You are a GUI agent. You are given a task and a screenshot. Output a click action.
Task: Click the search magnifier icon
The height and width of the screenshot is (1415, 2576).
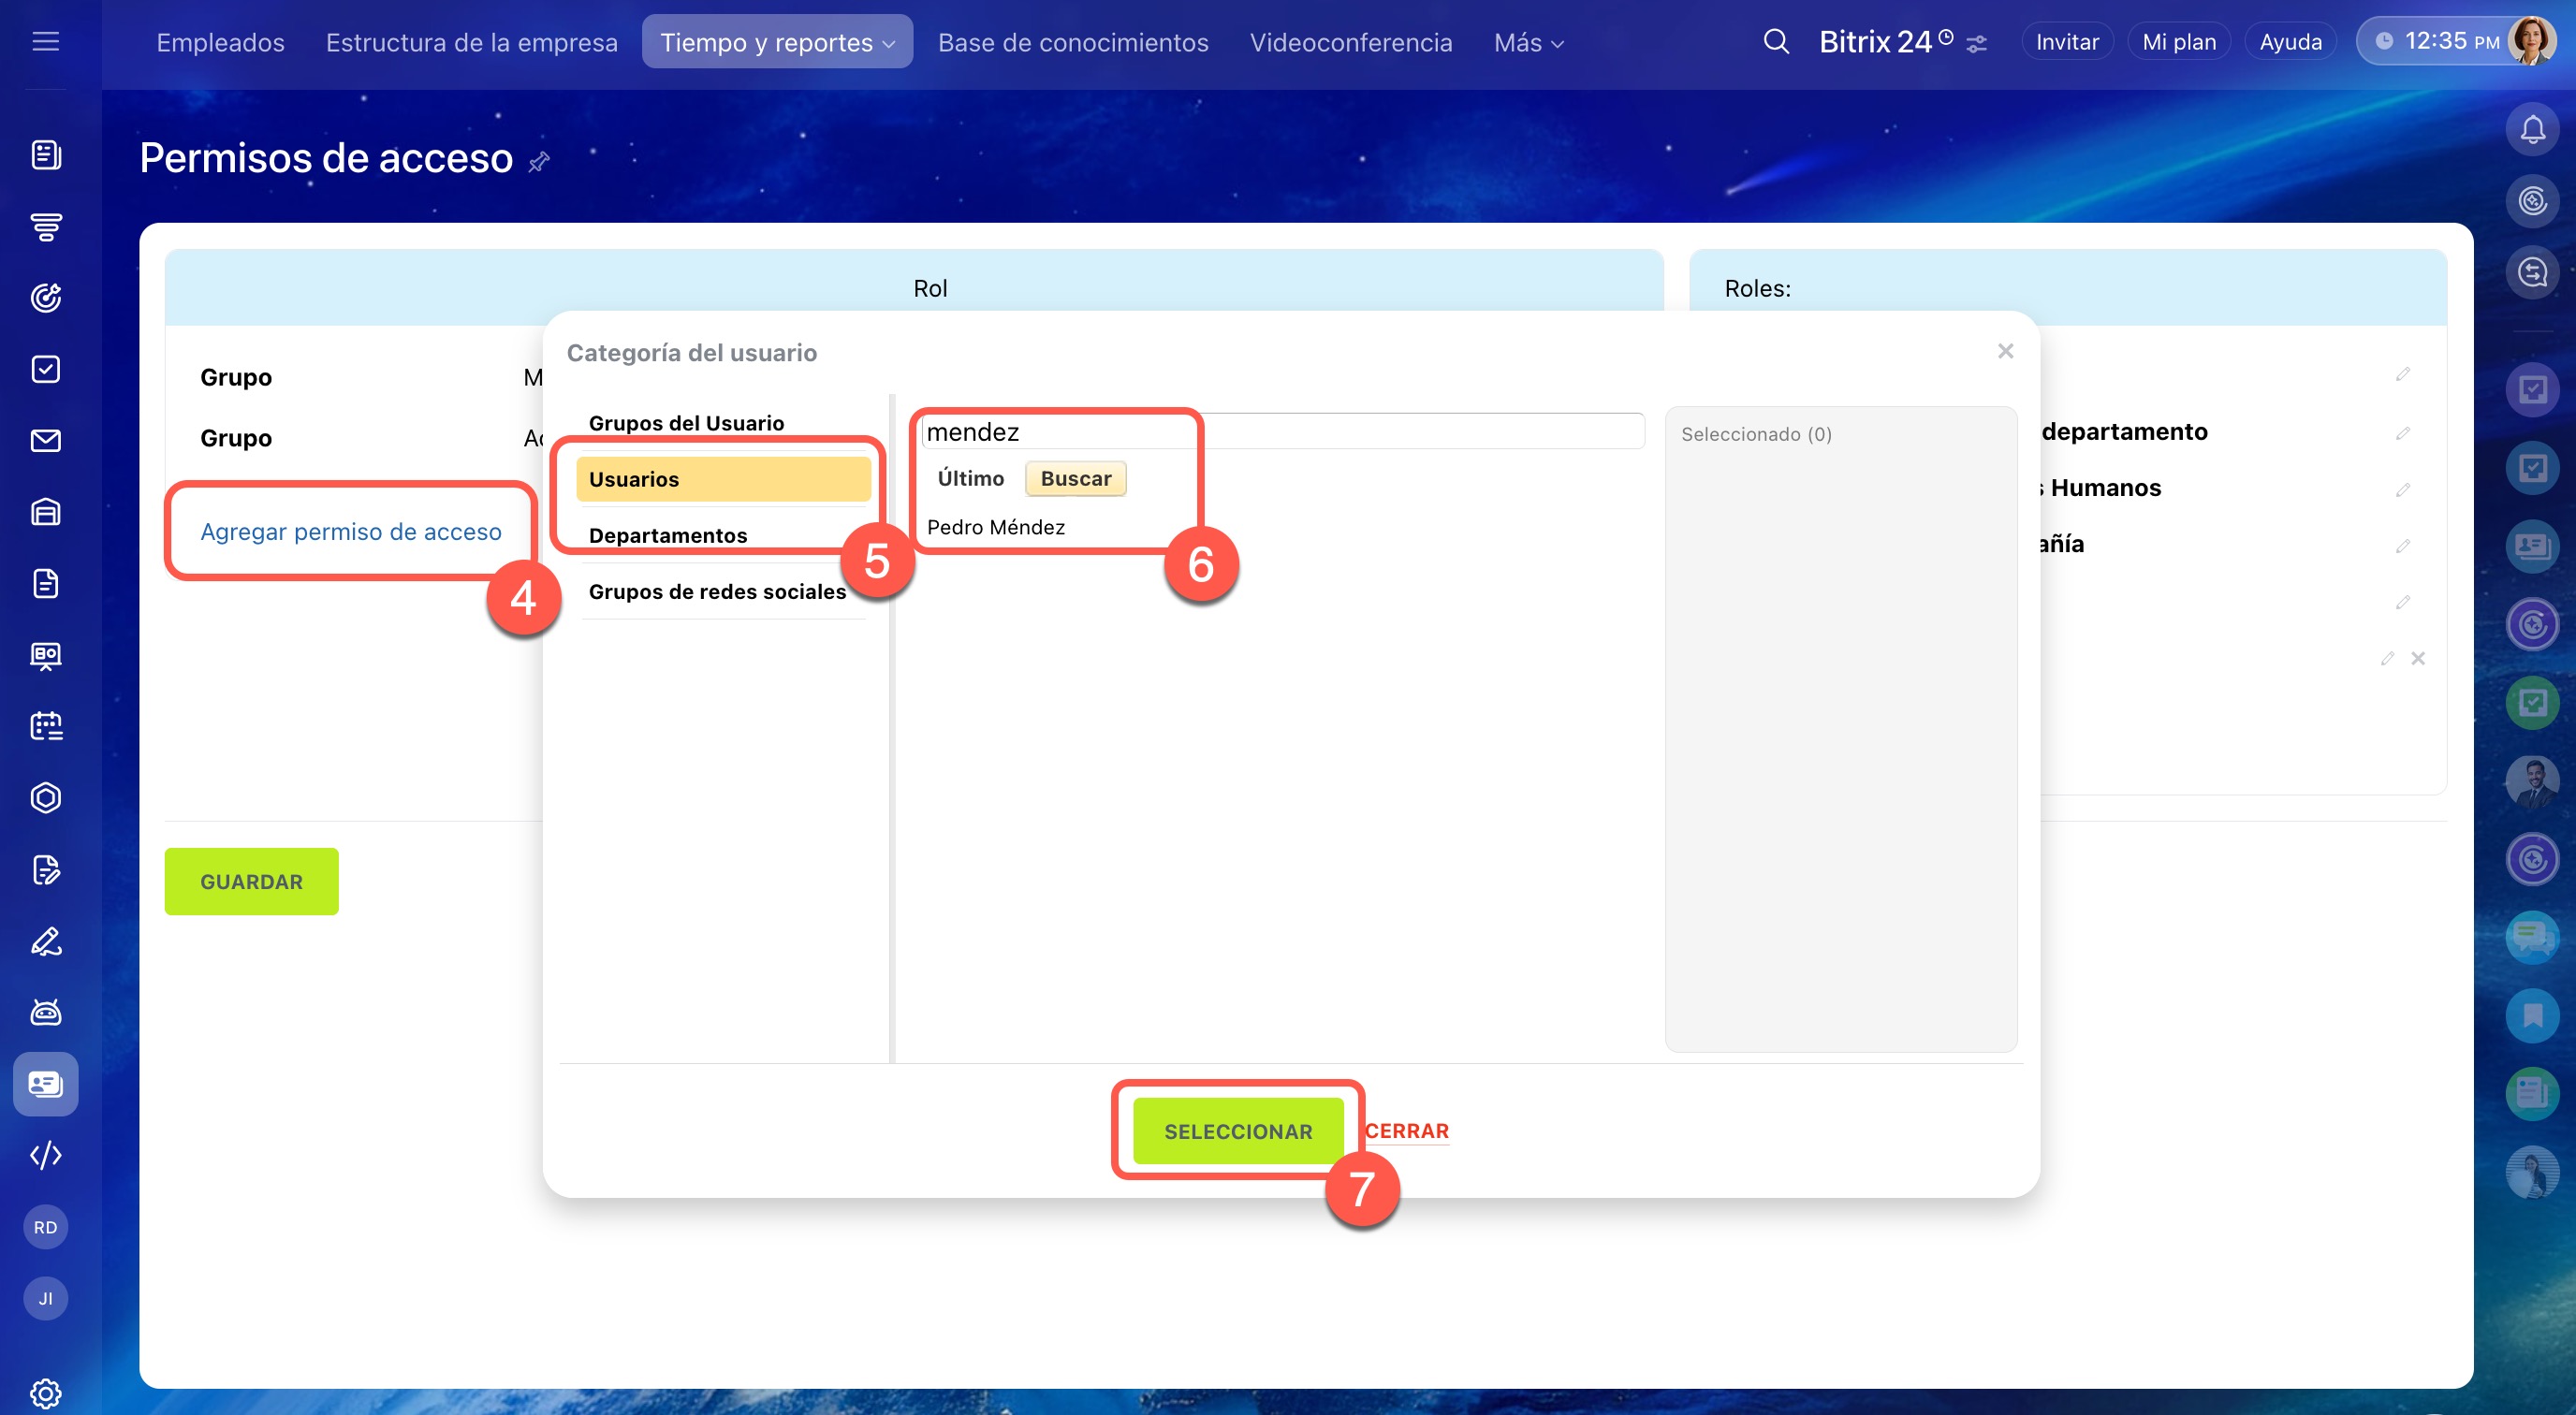tap(1775, 42)
